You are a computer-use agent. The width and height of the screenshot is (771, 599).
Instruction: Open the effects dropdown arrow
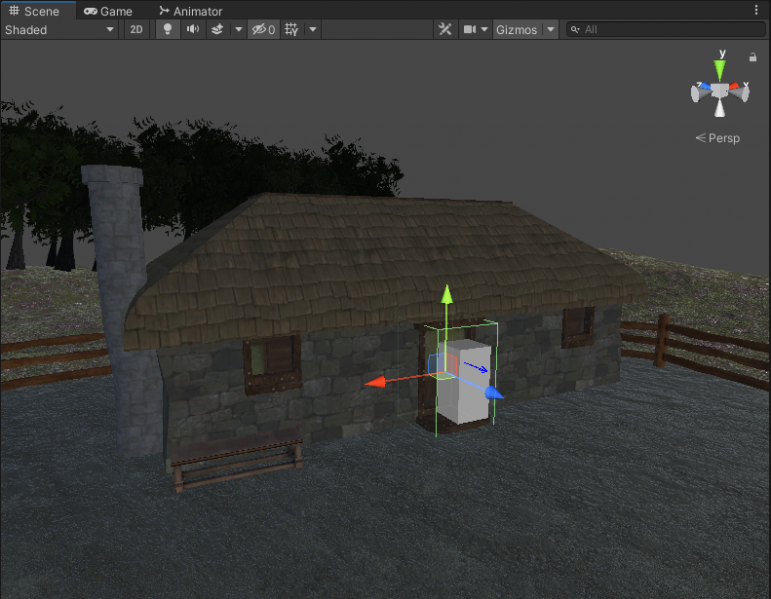click(x=238, y=29)
